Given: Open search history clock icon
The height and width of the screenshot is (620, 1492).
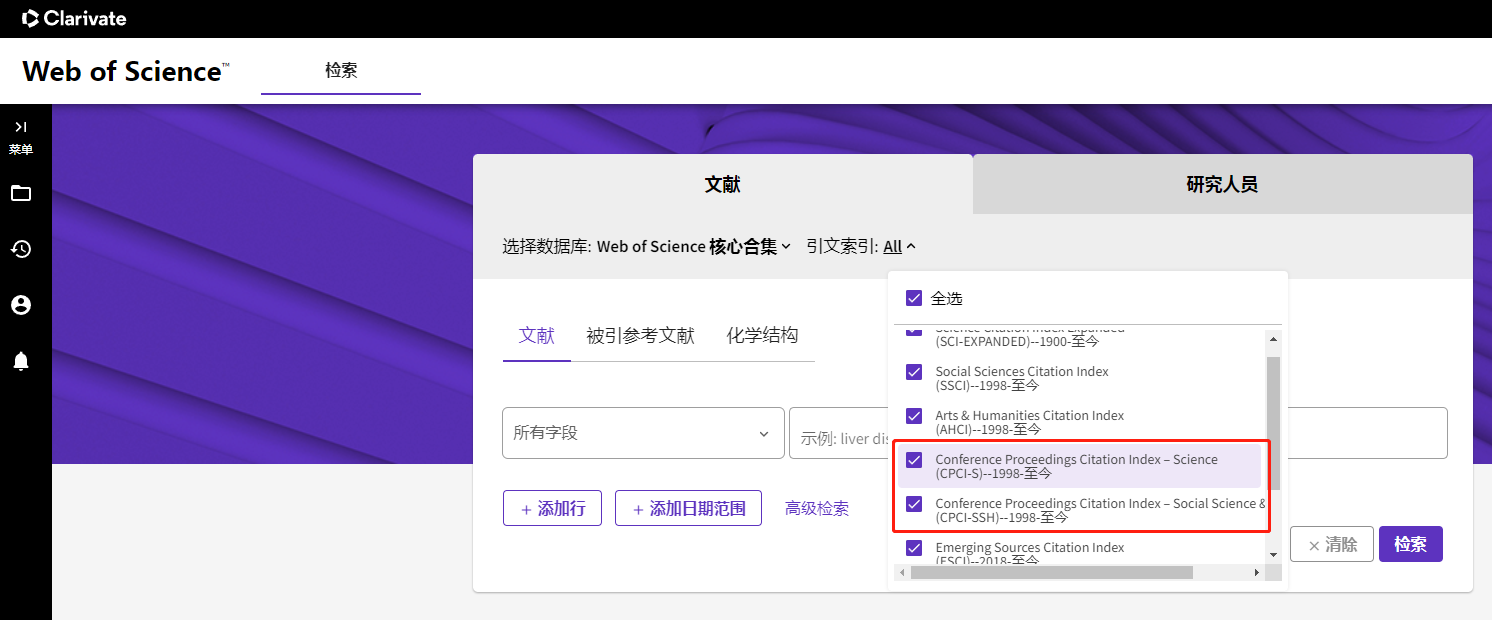Looking at the screenshot, I should point(20,249).
